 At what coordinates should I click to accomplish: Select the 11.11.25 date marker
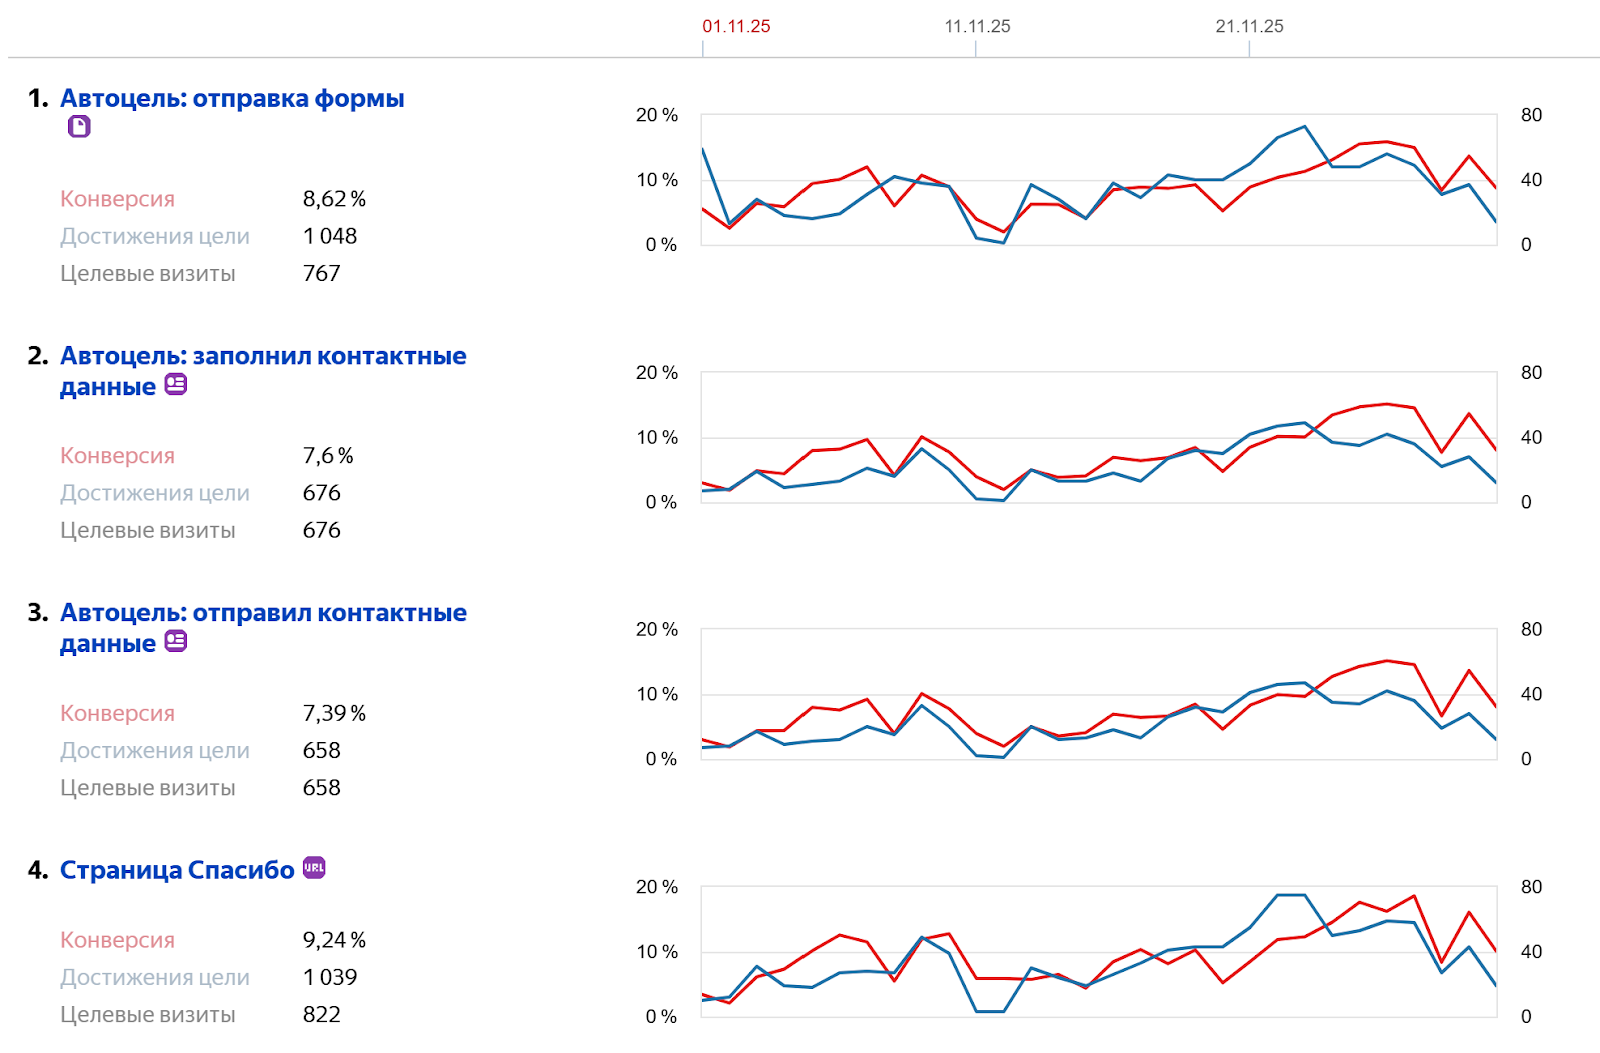tap(977, 27)
